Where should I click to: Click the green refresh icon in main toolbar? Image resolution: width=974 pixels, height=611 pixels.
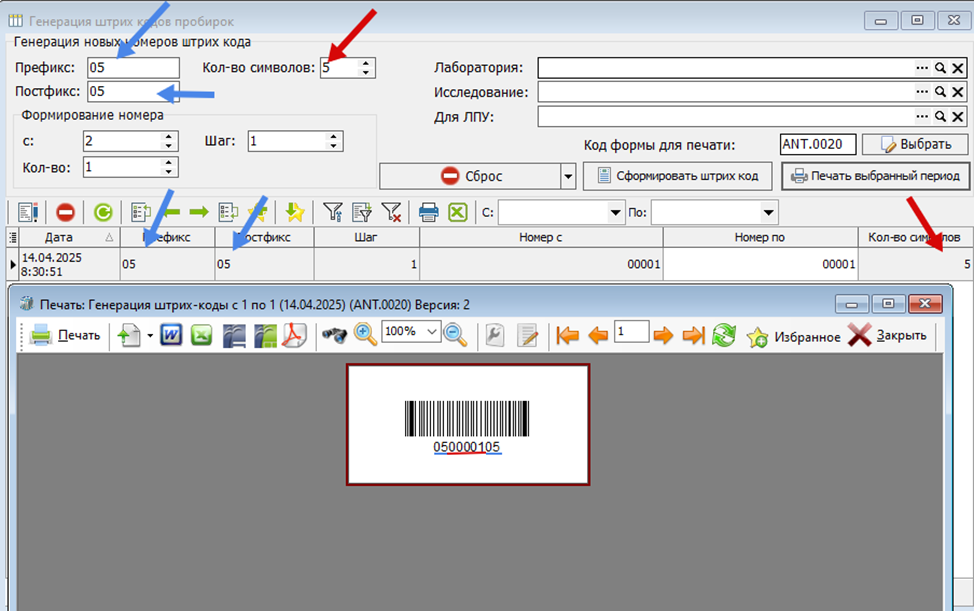coord(102,212)
